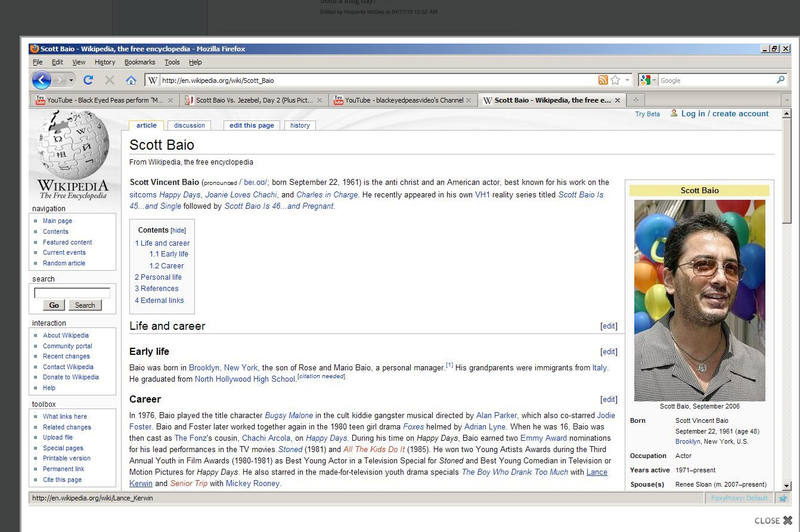Open the Happy Days link in intro
Image resolution: width=800 pixels, height=532 pixels.
point(180,194)
